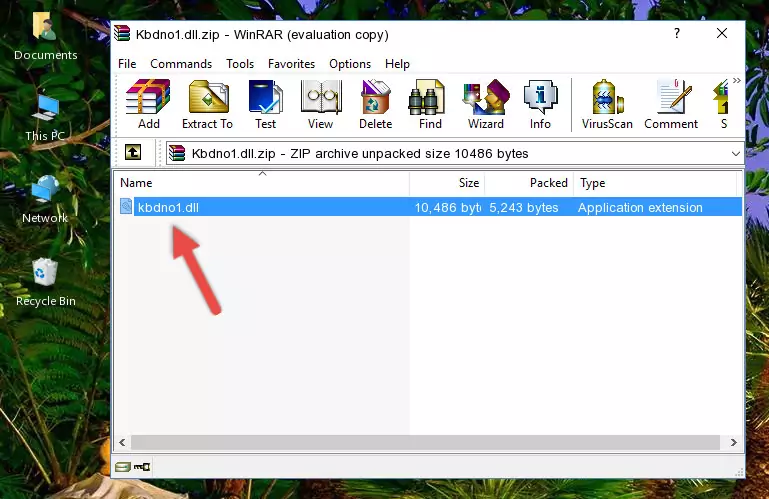The image size is (769, 499).
Task: Click the Extract To toolbar icon
Action: click(x=207, y=105)
